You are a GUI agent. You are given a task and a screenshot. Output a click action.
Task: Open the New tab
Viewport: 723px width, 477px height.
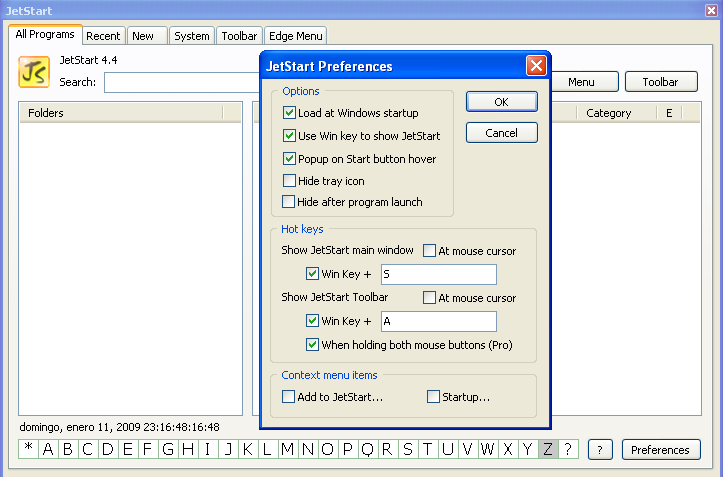[147, 36]
